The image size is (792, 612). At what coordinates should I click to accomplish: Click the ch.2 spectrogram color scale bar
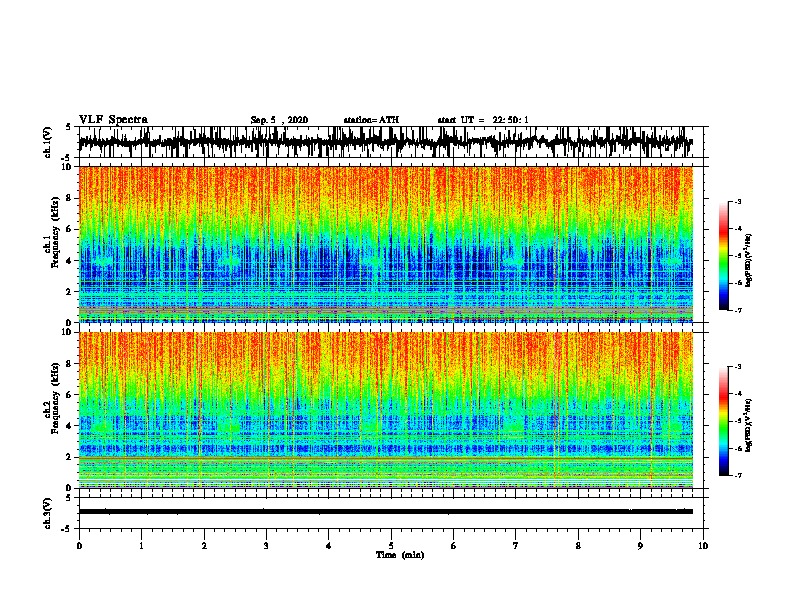723,421
